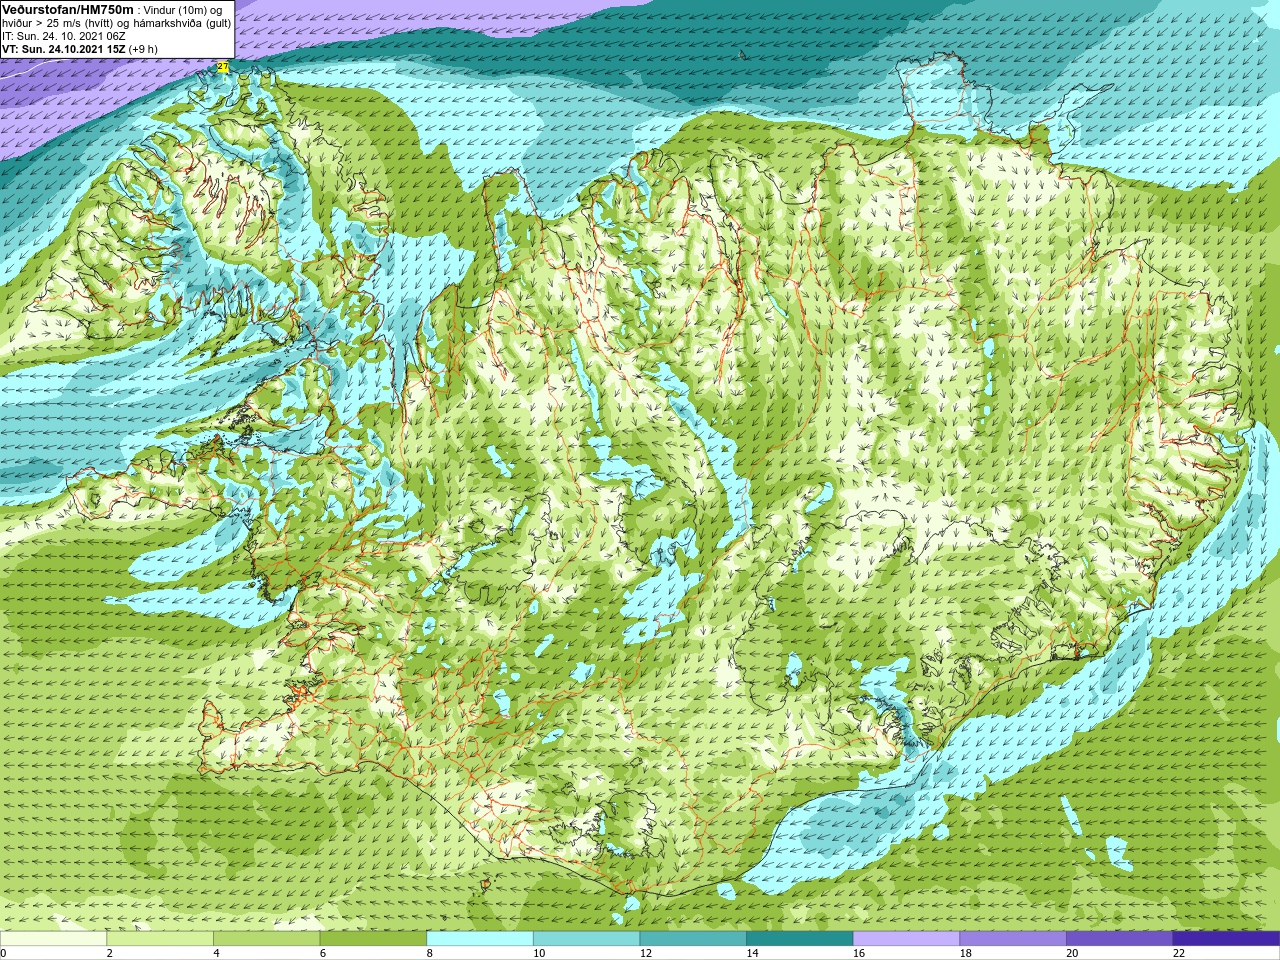1280x960 pixels.
Task: Click the 'hviður > 25 m/s' legend description line
Action: [116, 23]
